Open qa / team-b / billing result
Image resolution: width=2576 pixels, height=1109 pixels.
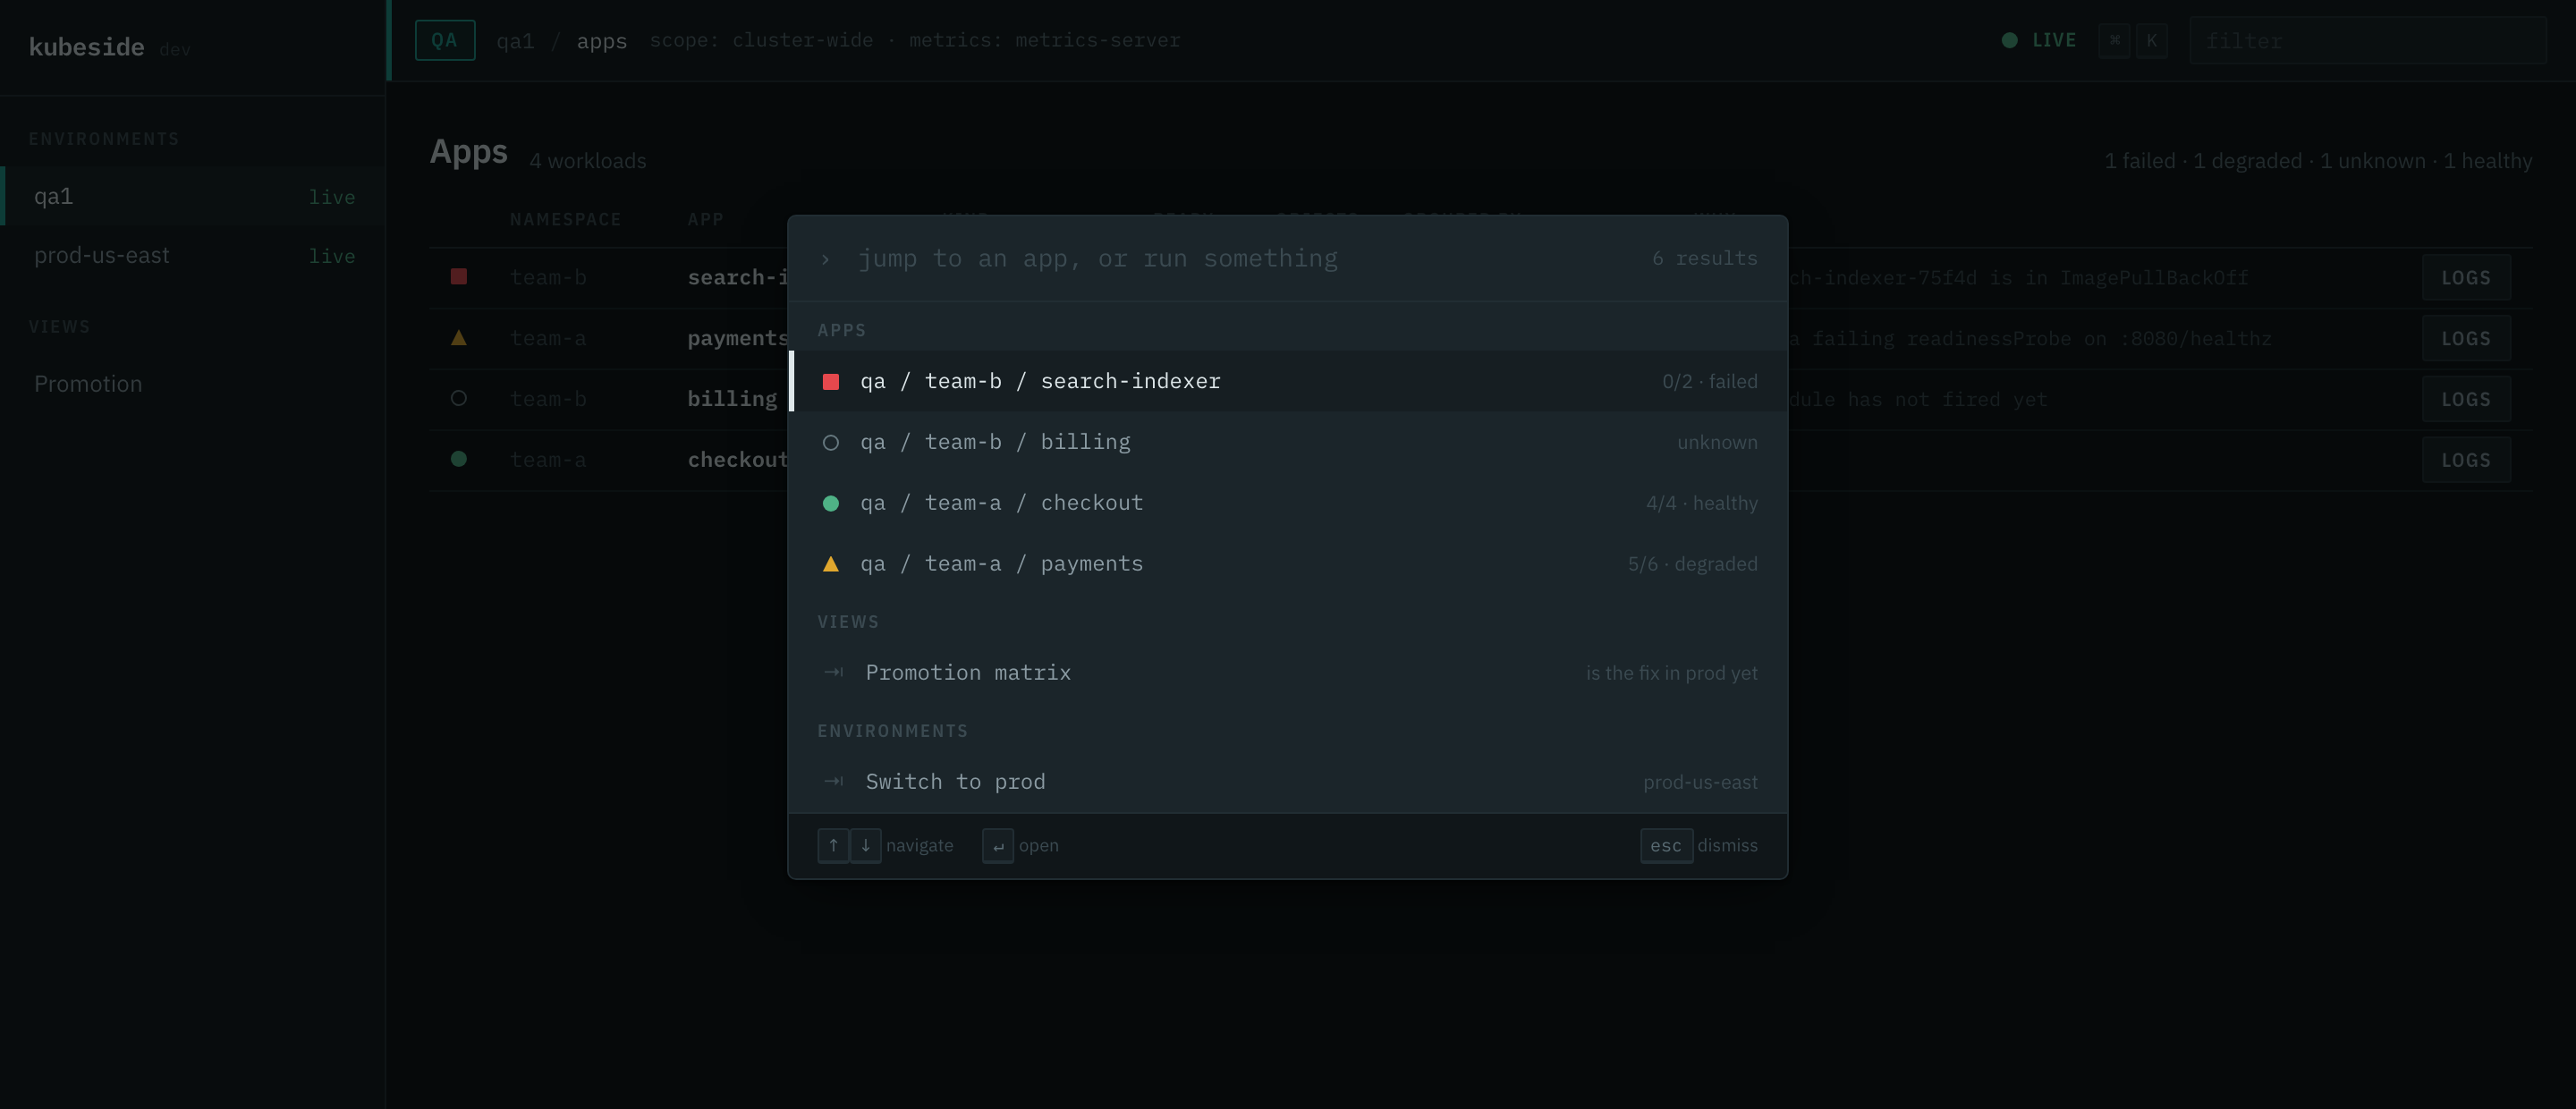pyautogui.click(x=1288, y=442)
